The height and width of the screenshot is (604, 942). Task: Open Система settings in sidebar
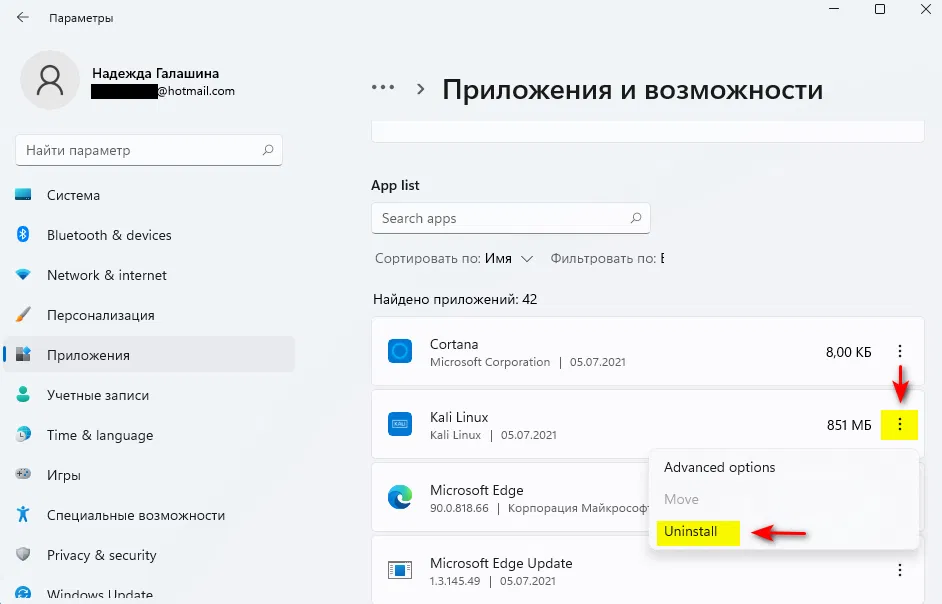click(73, 195)
